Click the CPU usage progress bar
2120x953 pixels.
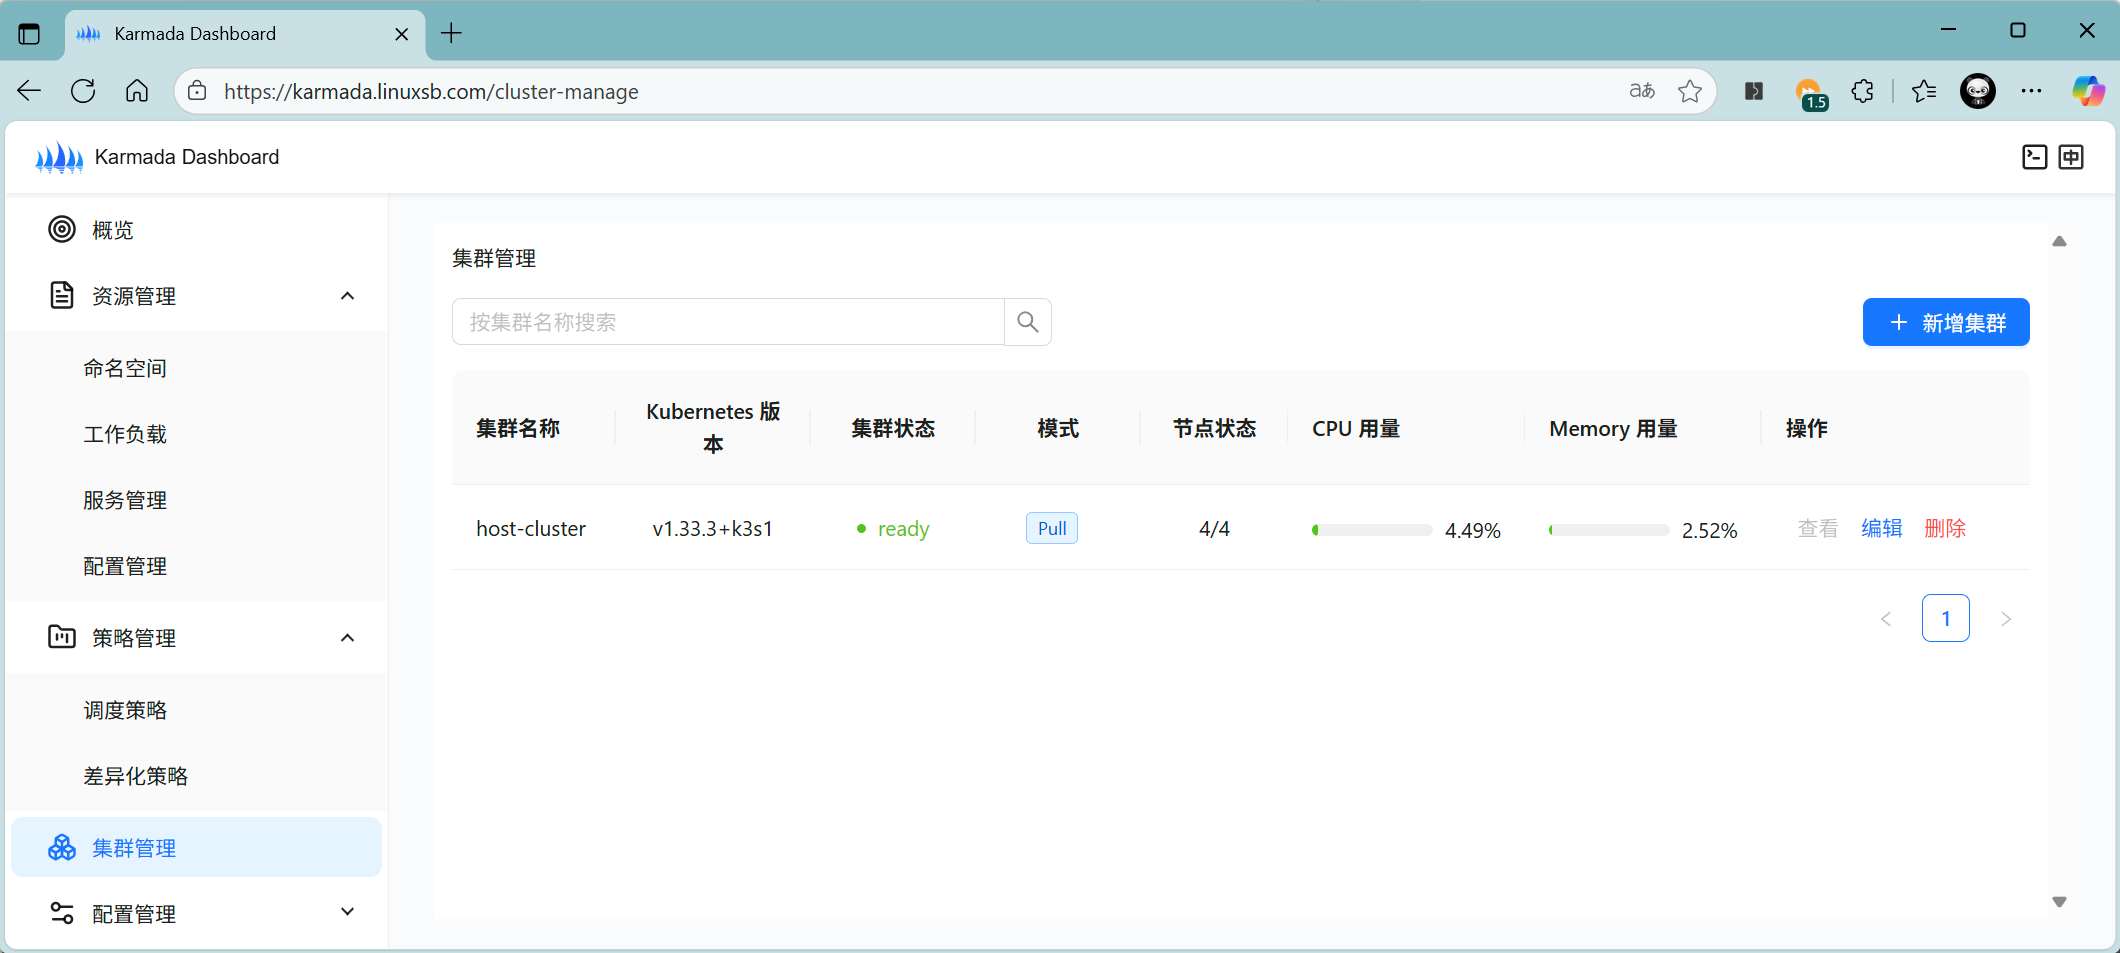pos(1372,530)
